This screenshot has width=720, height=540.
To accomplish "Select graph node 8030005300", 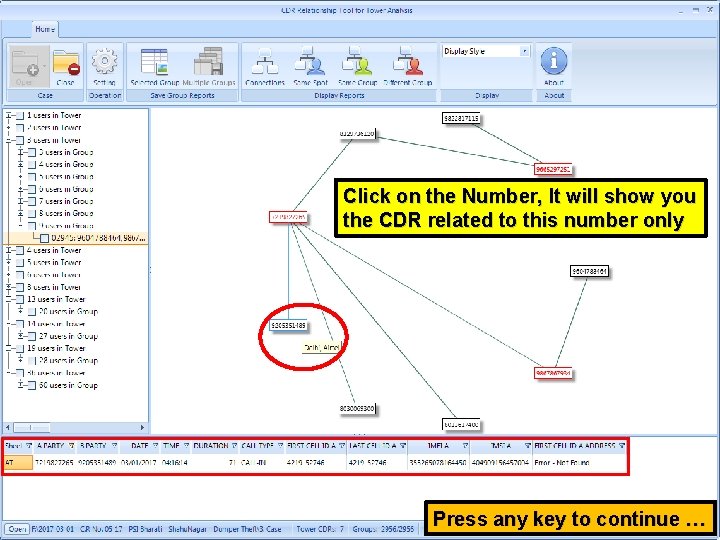I will pyautogui.click(x=357, y=408).
